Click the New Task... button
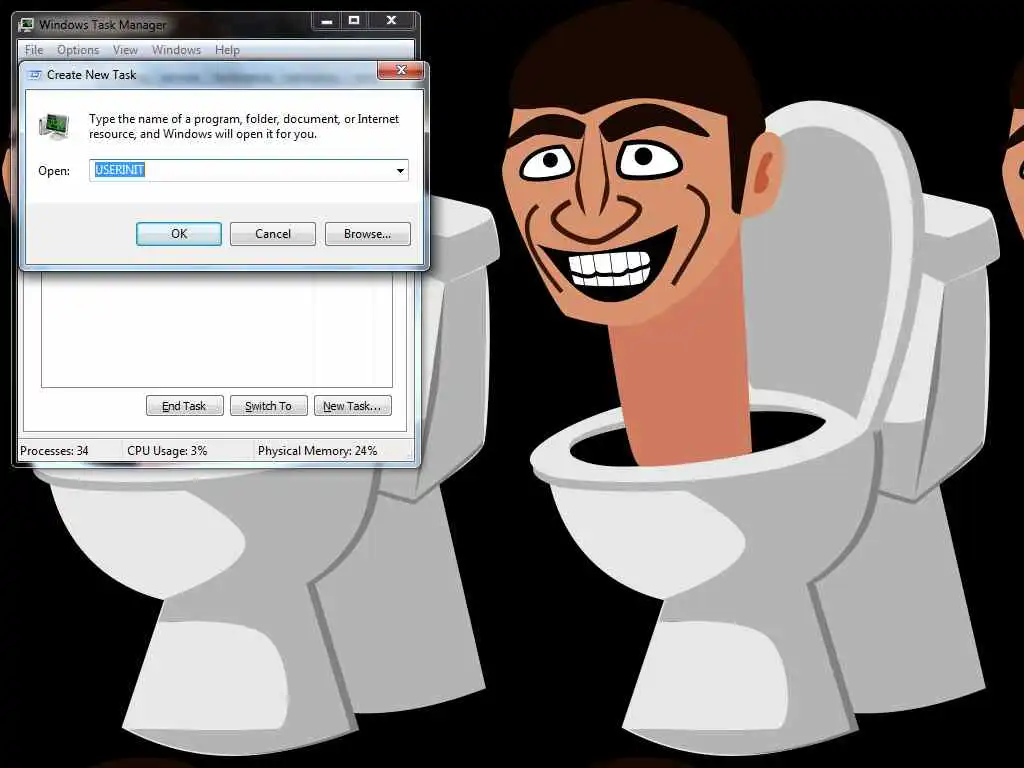The height and width of the screenshot is (768, 1024). (x=353, y=406)
